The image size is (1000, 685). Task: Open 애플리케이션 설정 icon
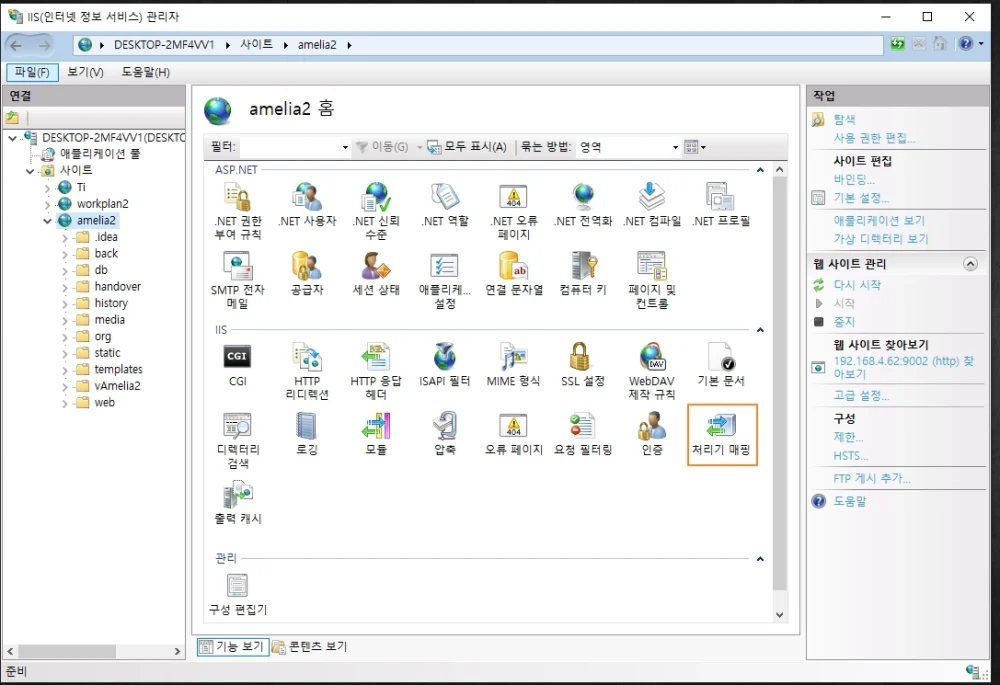(445, 280)
